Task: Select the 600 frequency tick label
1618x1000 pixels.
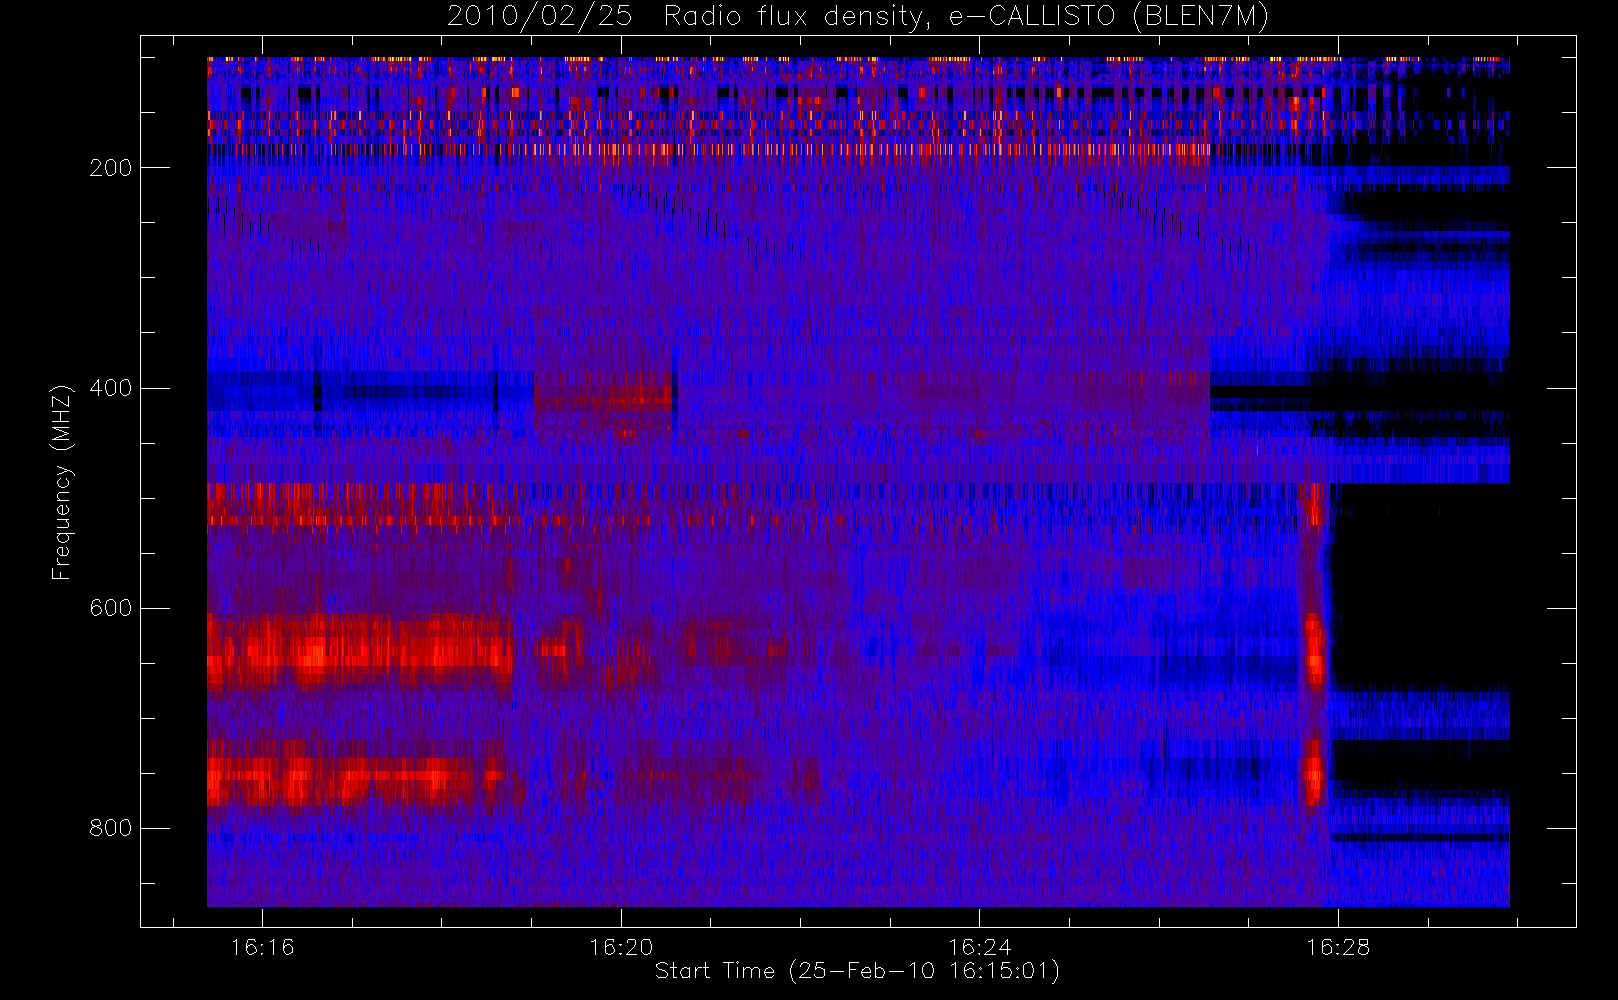Action: pyautogui.click(x=110, y=608)
